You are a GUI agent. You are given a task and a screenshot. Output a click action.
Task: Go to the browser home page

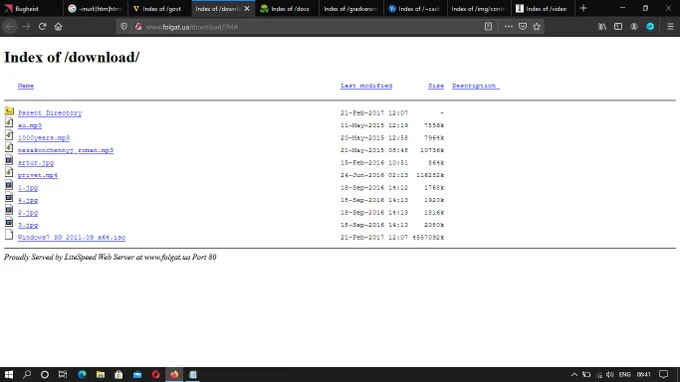[x=58, y=26]
